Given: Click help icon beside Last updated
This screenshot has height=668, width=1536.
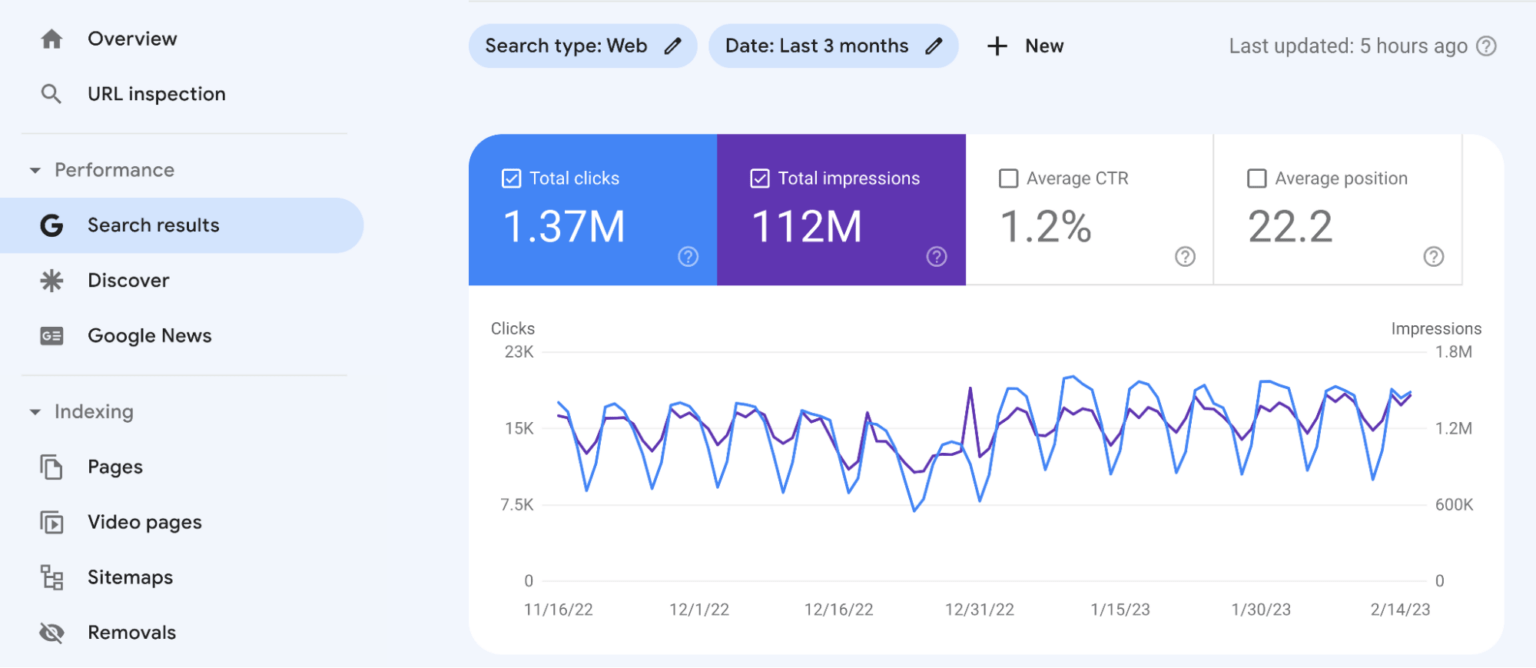Looking at the screenshot, I should coord(1487,46).
